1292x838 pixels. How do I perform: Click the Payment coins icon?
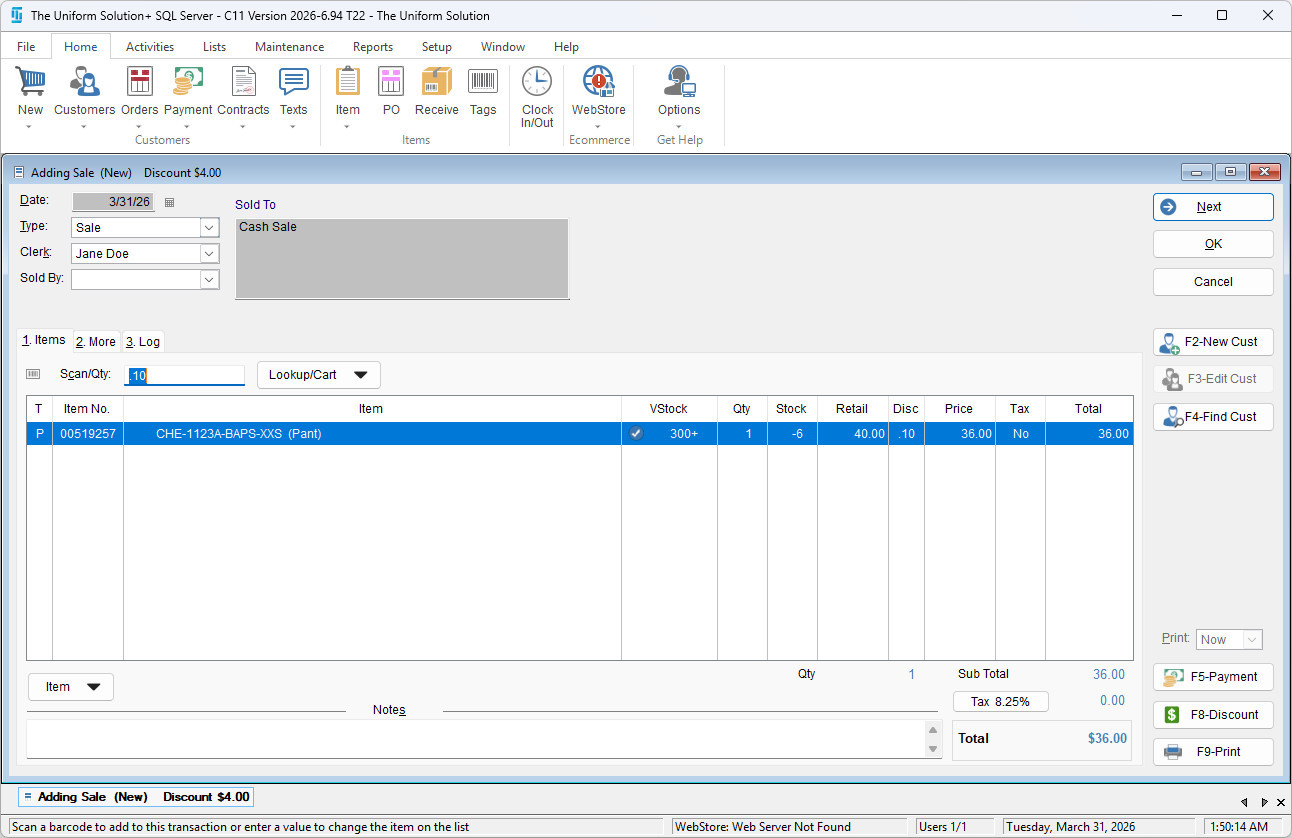click(188, 83)
